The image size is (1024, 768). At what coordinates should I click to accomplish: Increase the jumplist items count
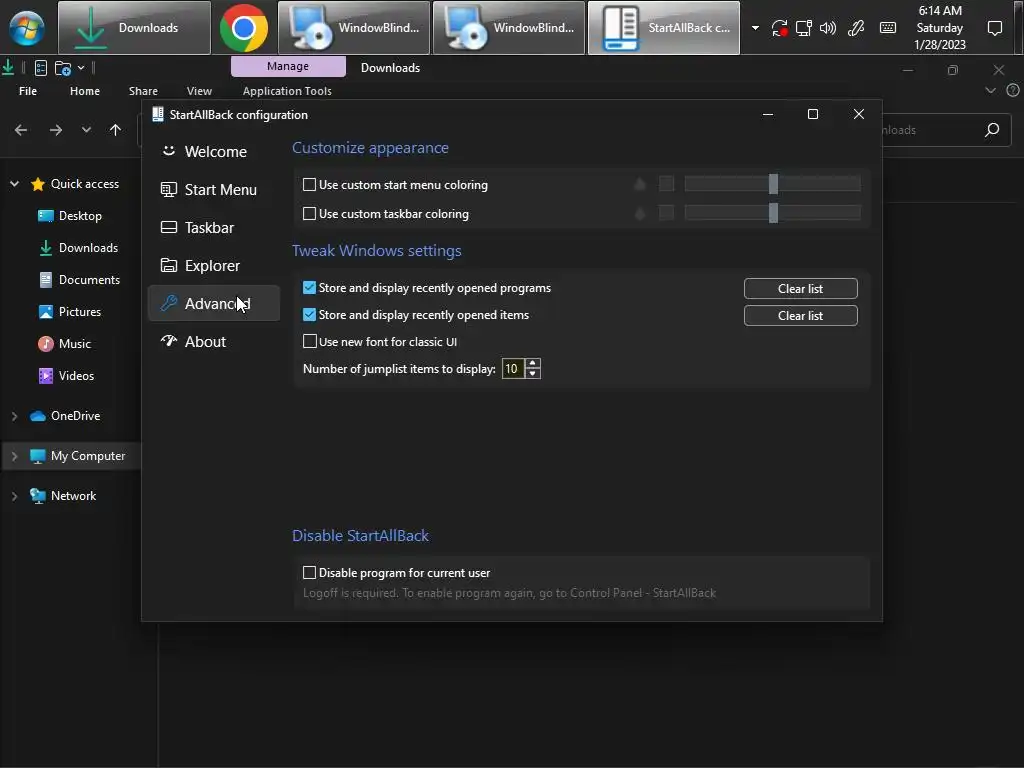[x=533, y=364]
